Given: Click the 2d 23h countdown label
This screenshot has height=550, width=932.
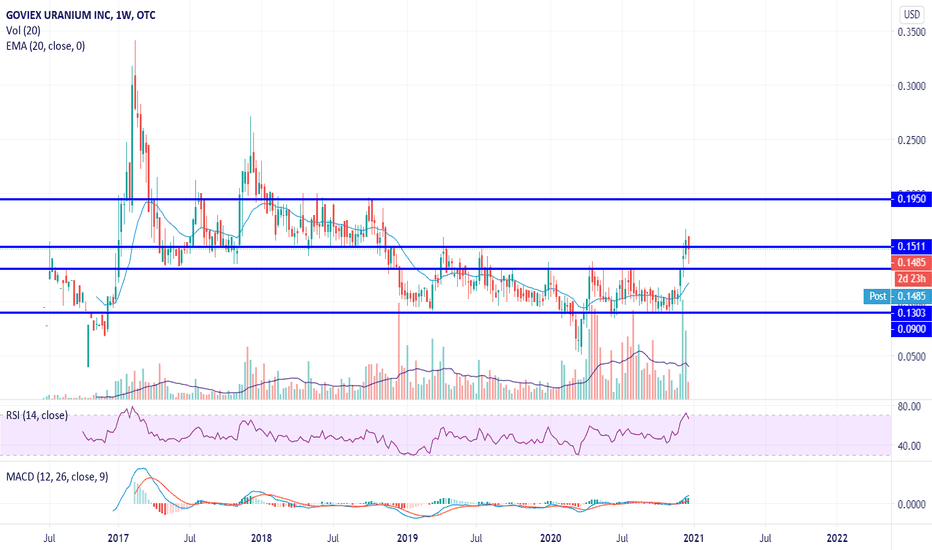Looking at the screenshot, I should click(x=911, y=278).
